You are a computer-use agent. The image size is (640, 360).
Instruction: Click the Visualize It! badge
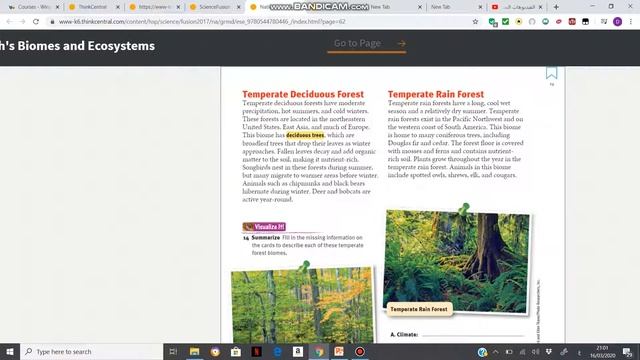click(x=264, y=227)
